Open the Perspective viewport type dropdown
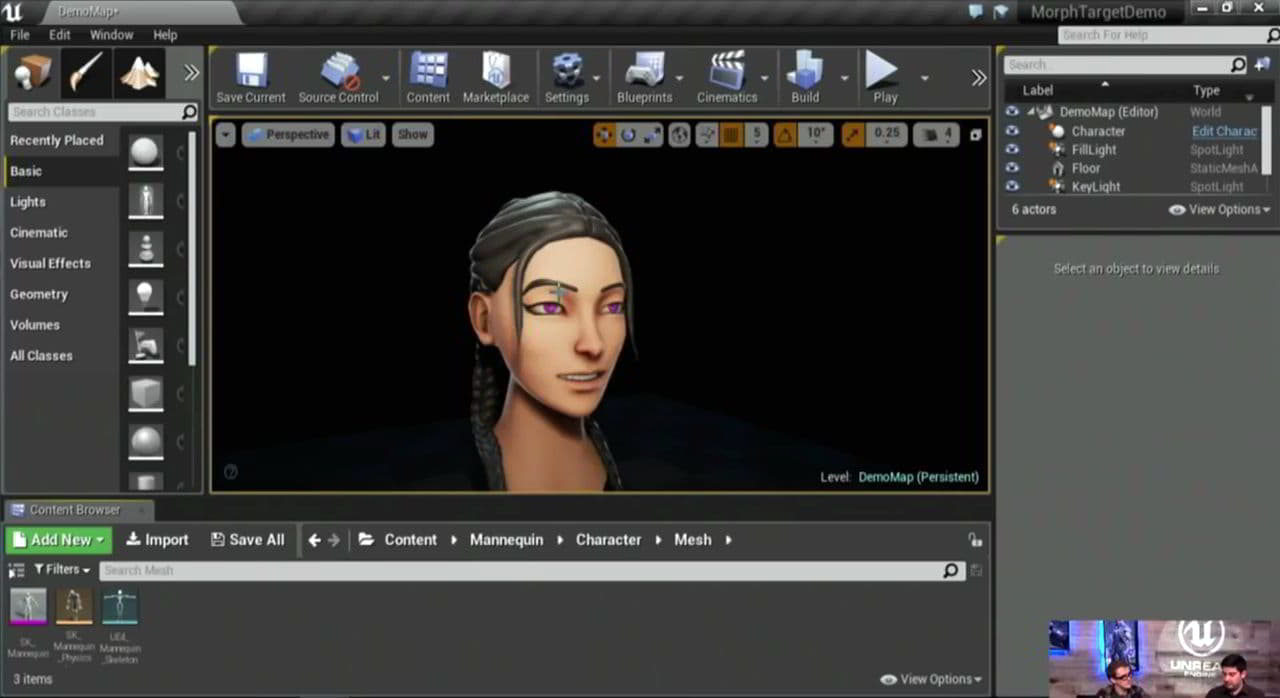This screenshot has height=698, width=1280. (x=287, y=134)
